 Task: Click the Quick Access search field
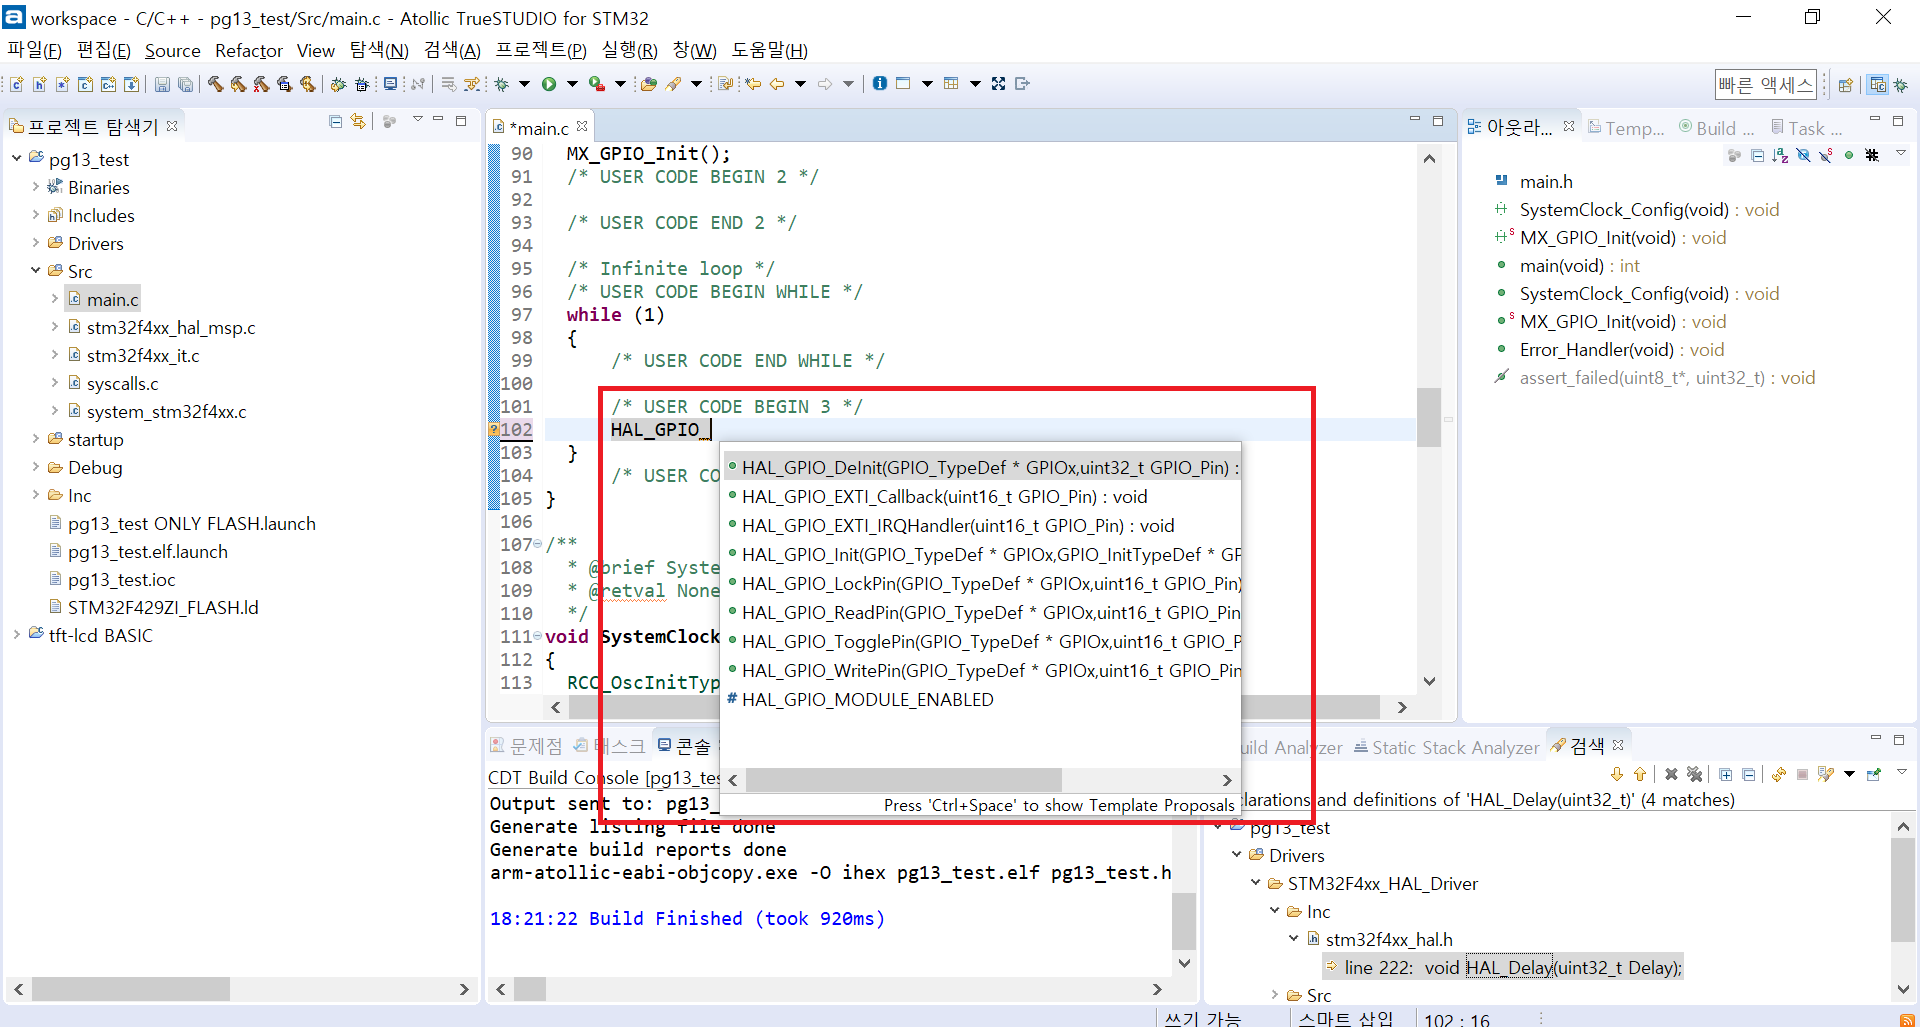(x=1765, y=85)
